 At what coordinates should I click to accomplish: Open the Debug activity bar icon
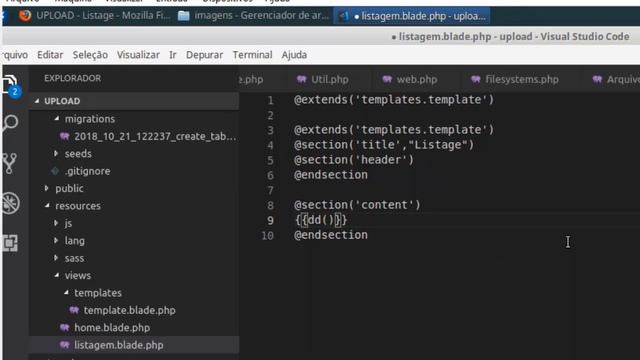[11, 203]
